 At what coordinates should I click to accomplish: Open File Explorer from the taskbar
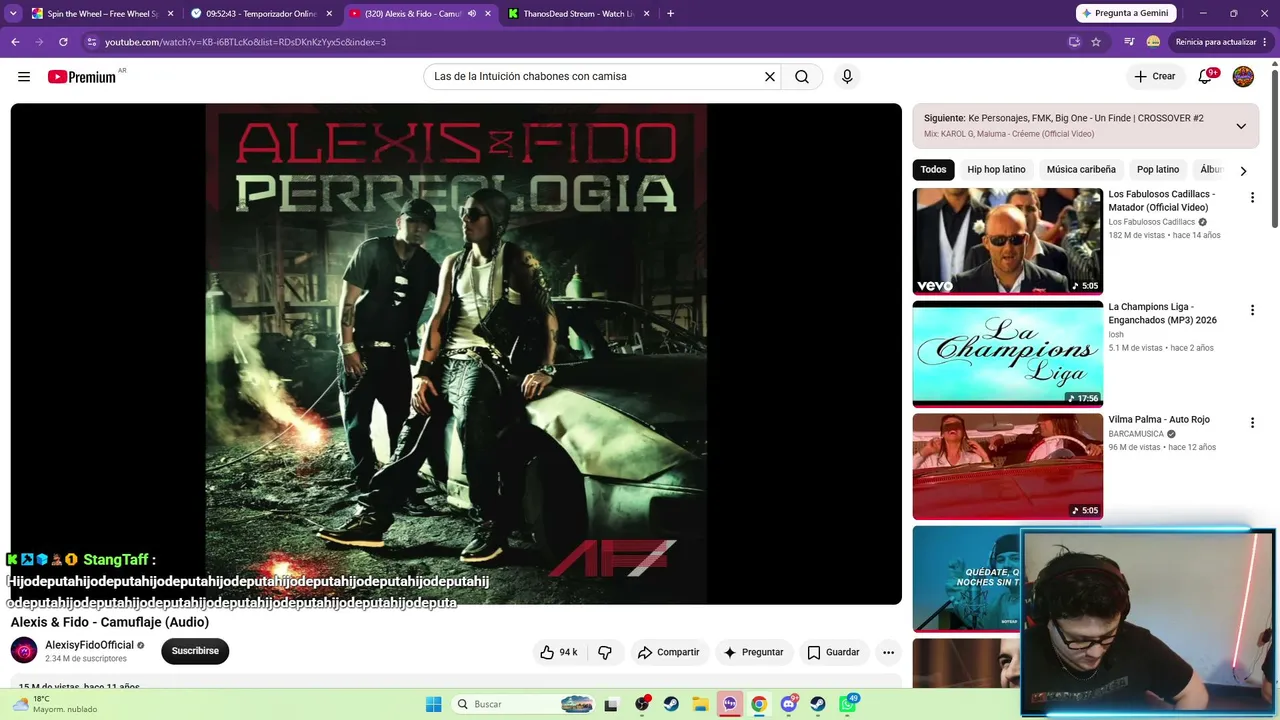(x=700, y=704)
